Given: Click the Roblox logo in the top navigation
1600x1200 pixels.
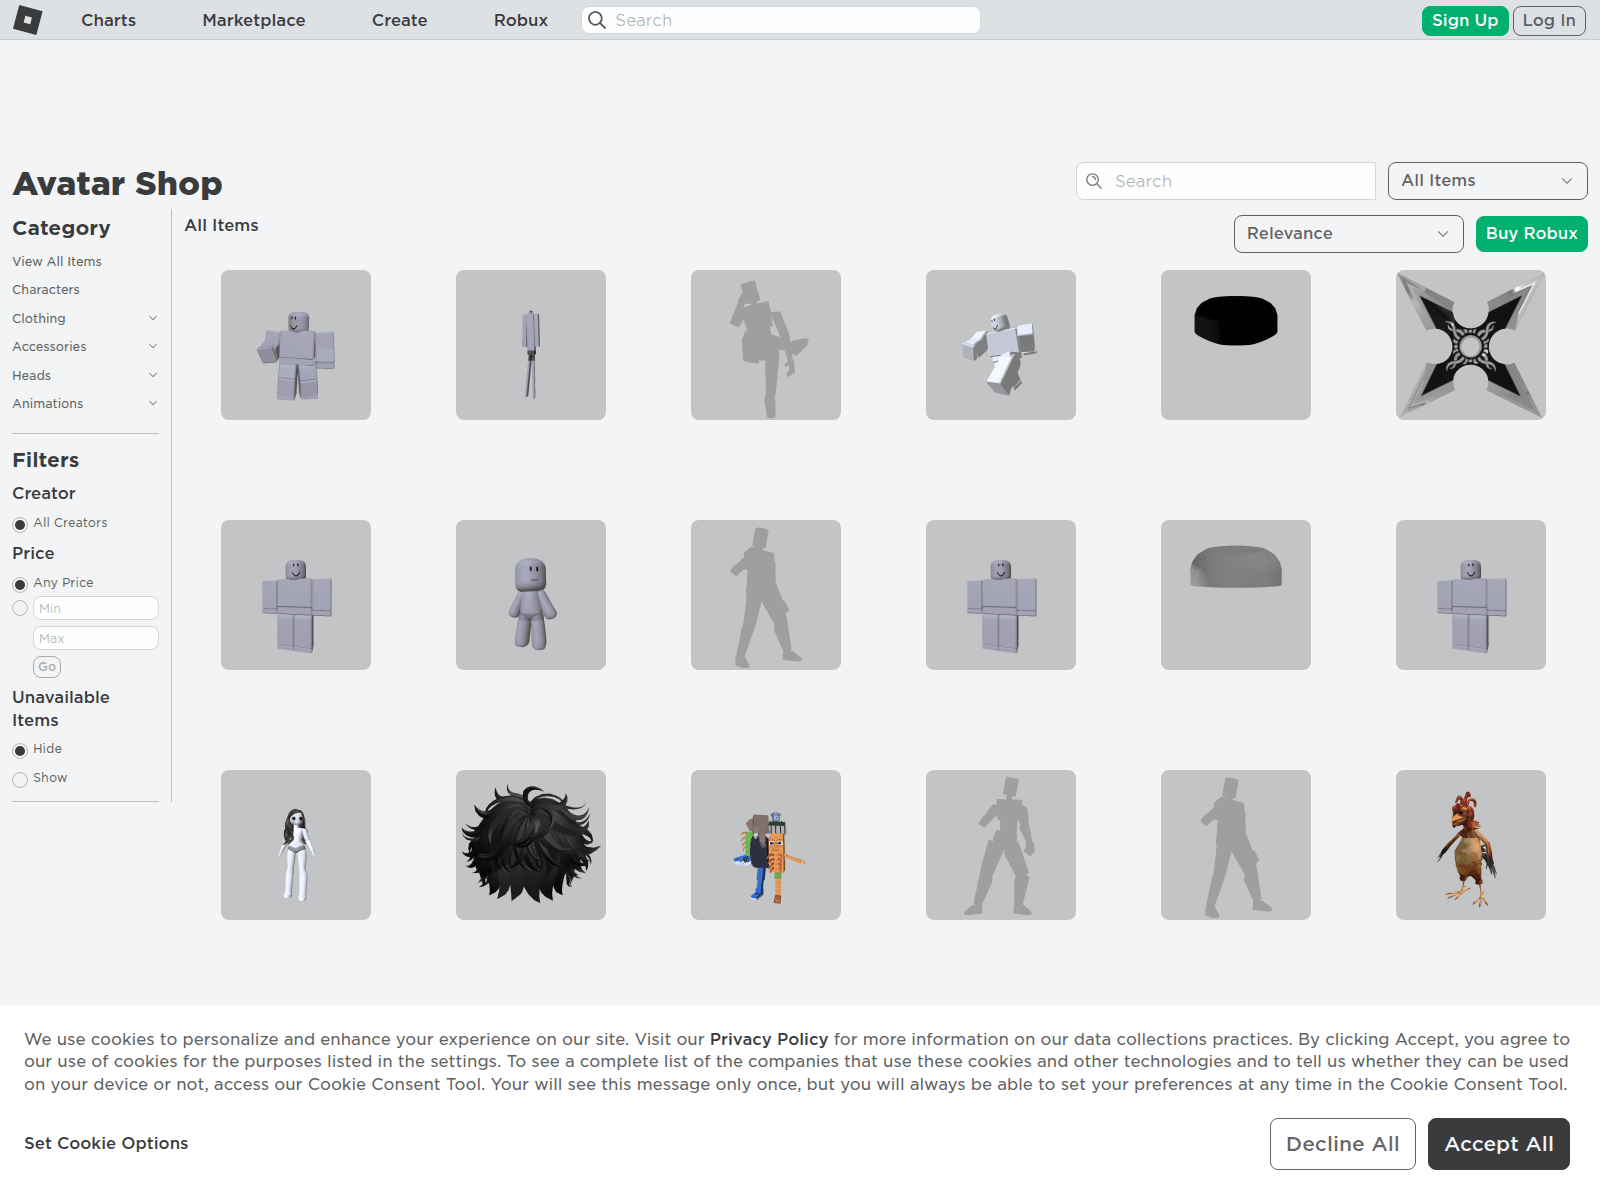Looking at the screenshot, I should [30, 19].
